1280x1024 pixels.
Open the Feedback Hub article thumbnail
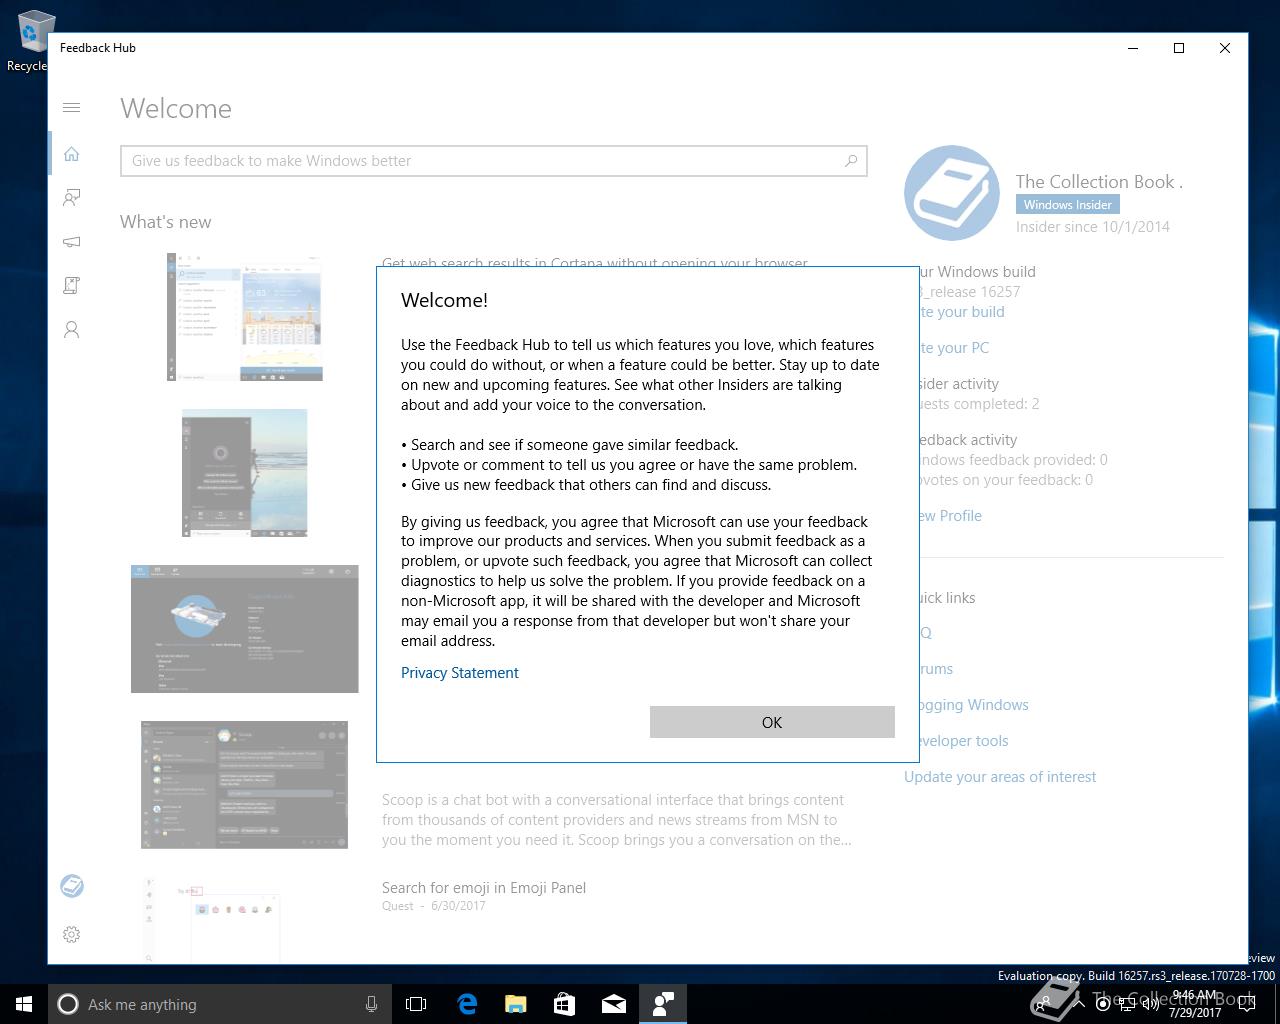coord(245,629)
